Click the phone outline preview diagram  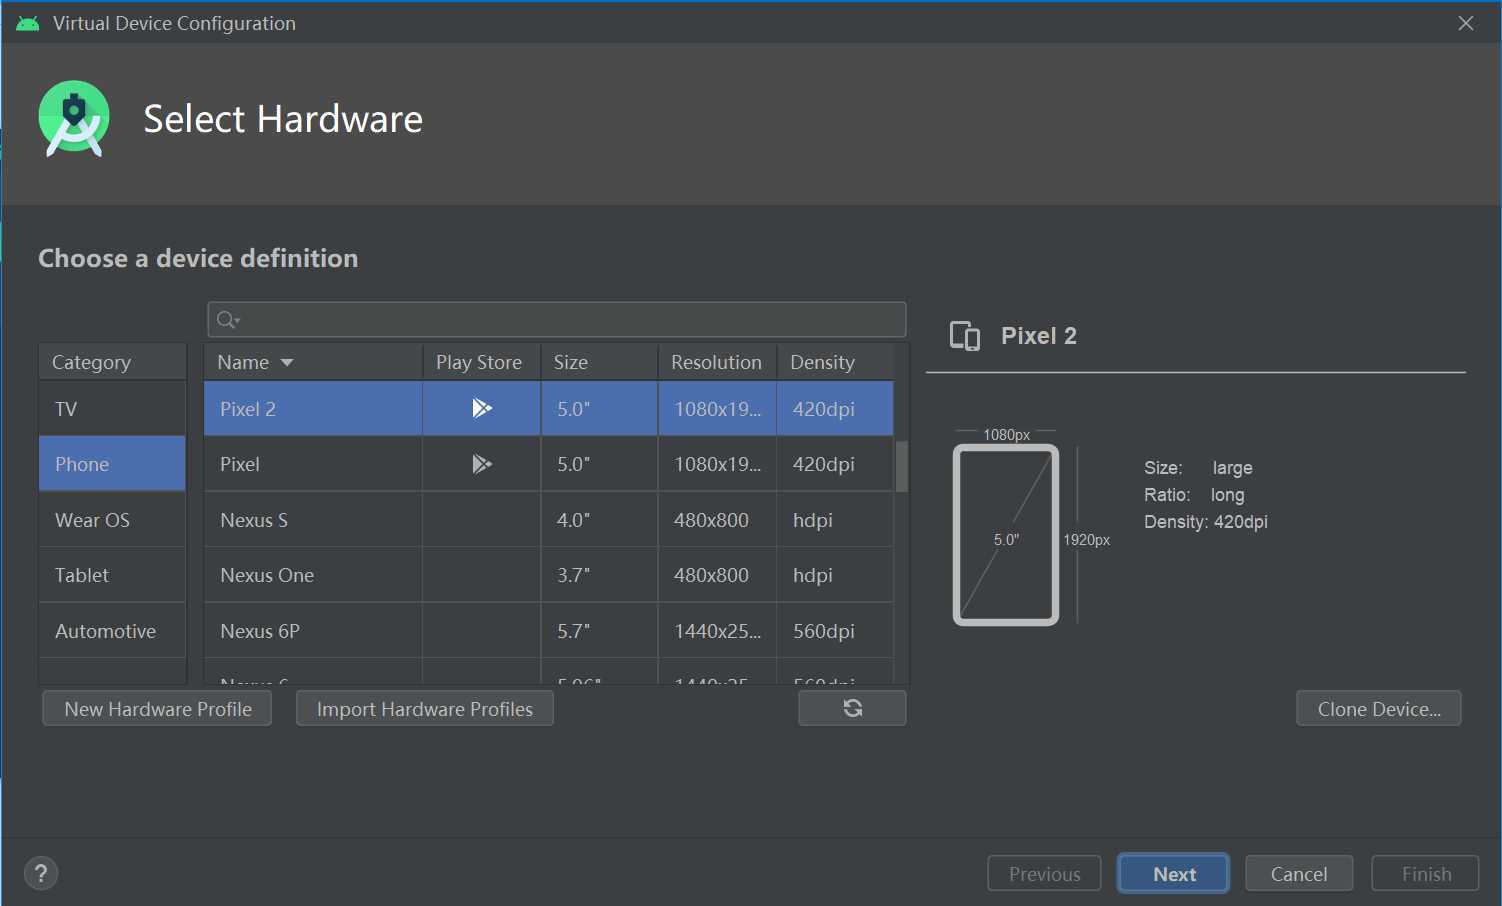pos(1006,535)
